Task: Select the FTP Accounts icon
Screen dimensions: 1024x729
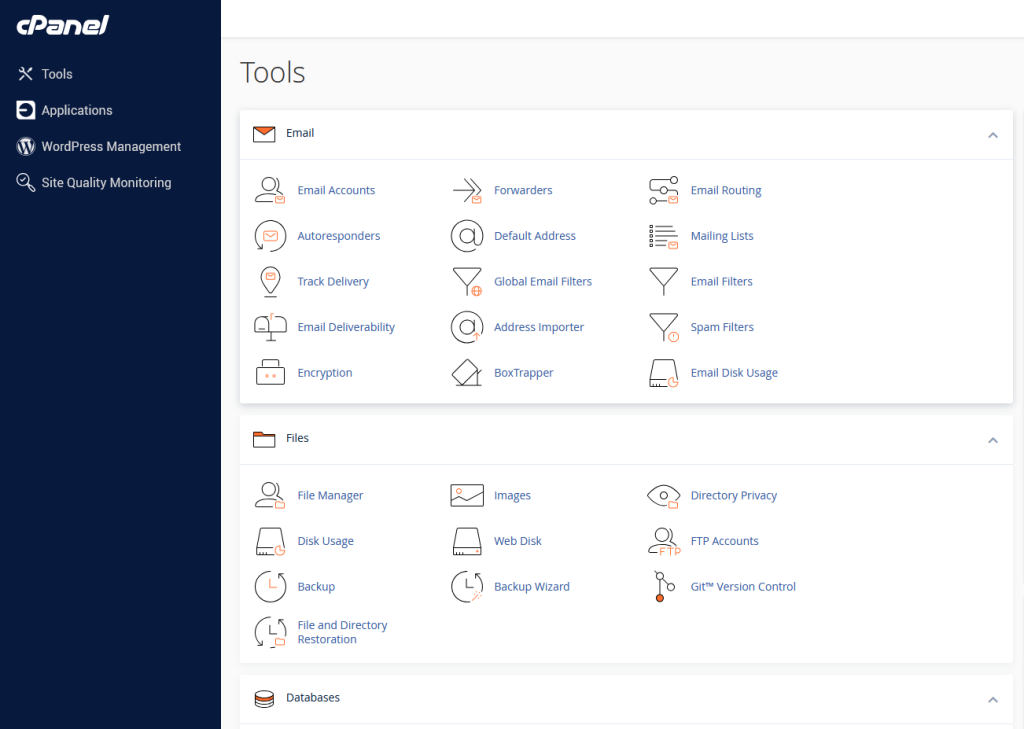Action: (664, 541)
